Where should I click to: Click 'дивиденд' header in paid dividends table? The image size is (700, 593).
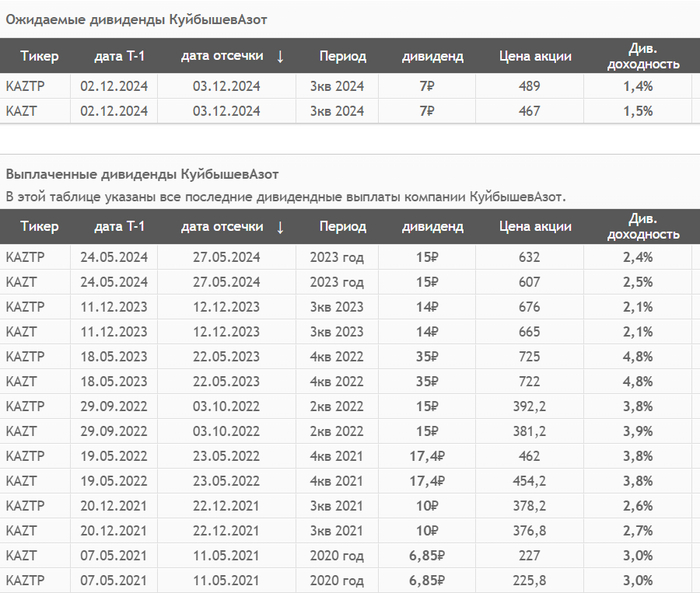click(433, 227)
